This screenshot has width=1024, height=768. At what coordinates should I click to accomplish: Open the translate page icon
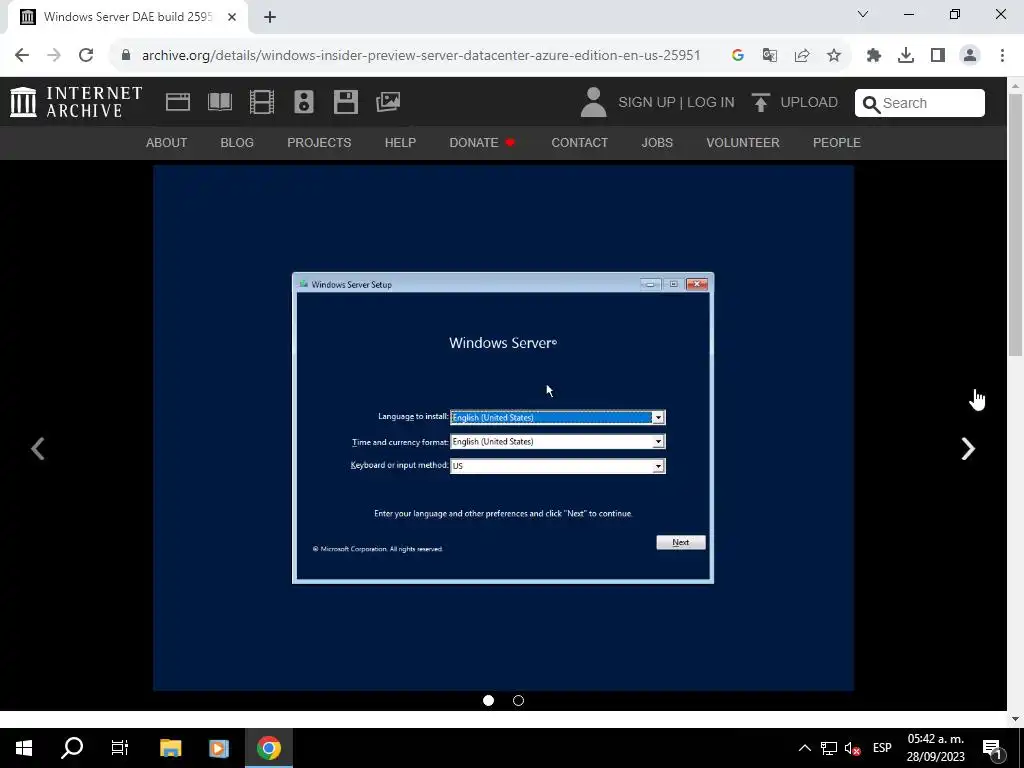click(x=770, y=55)
